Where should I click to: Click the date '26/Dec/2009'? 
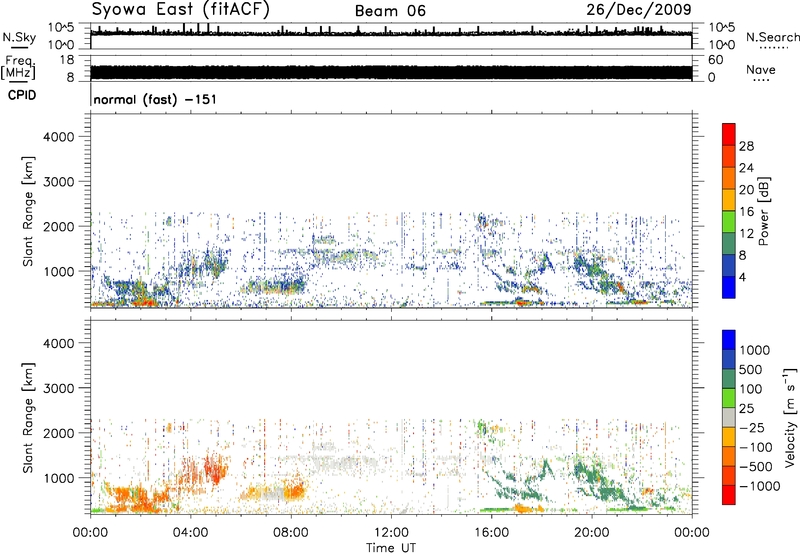639,9
